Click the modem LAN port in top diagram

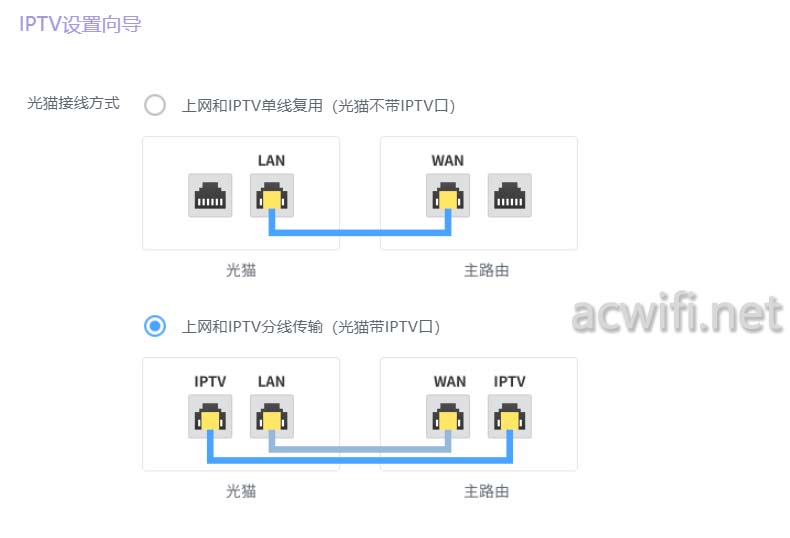[x=272, y=195]
